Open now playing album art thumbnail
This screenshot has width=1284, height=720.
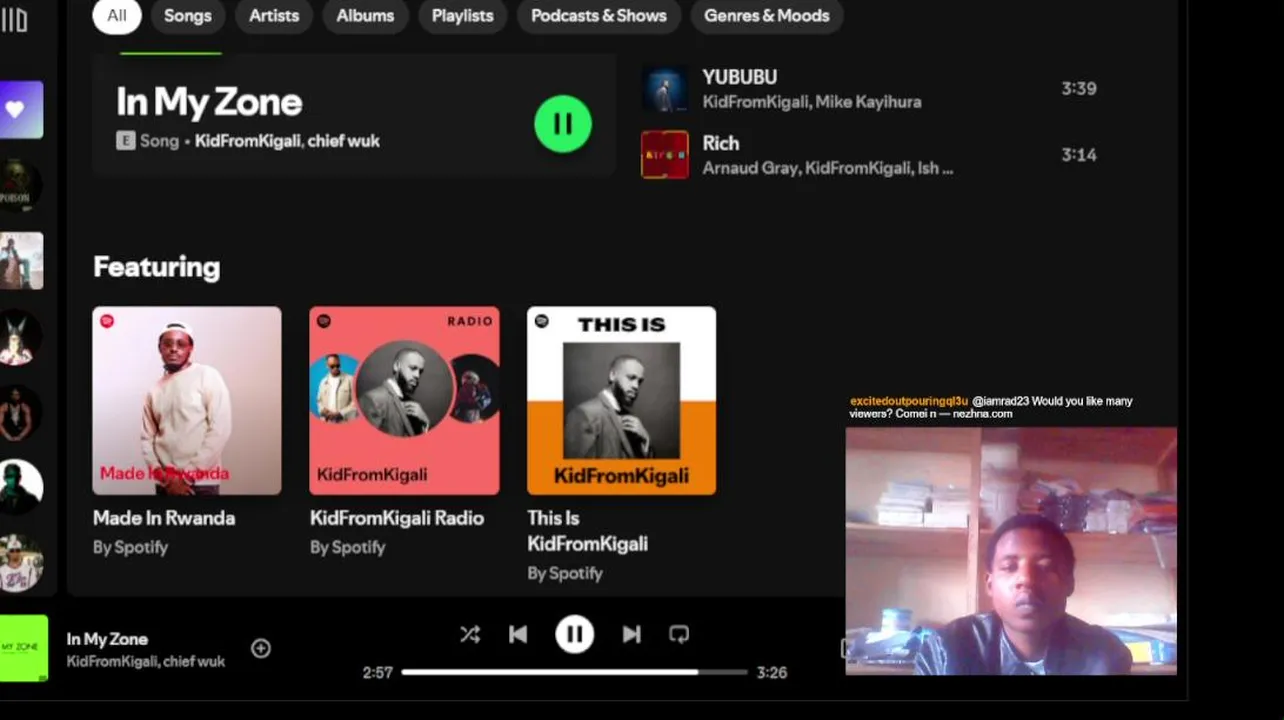point(24,648)
